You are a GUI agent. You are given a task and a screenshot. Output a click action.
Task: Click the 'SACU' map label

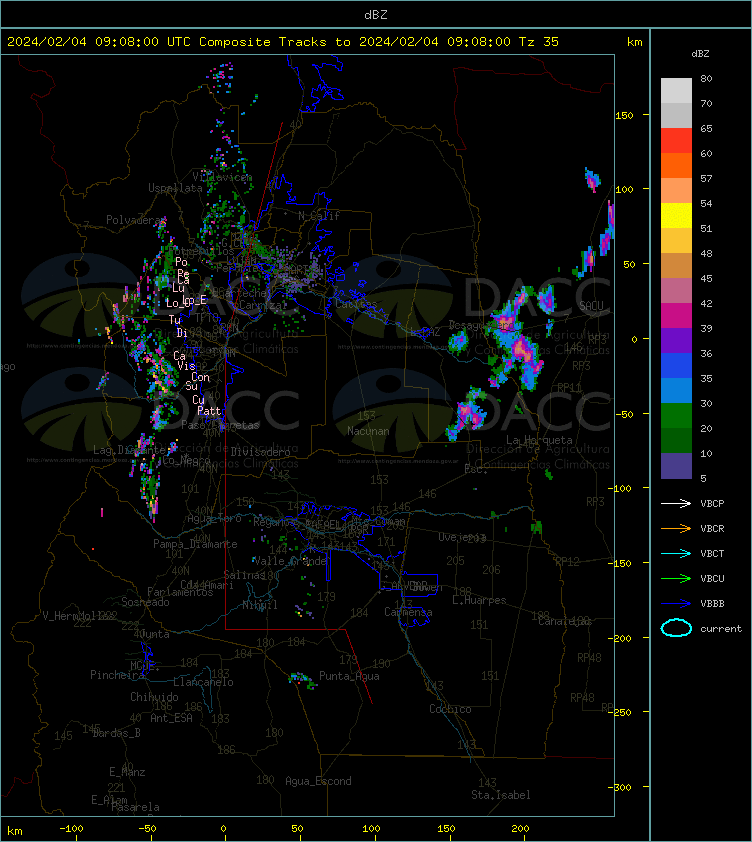[x=591, y=306]
